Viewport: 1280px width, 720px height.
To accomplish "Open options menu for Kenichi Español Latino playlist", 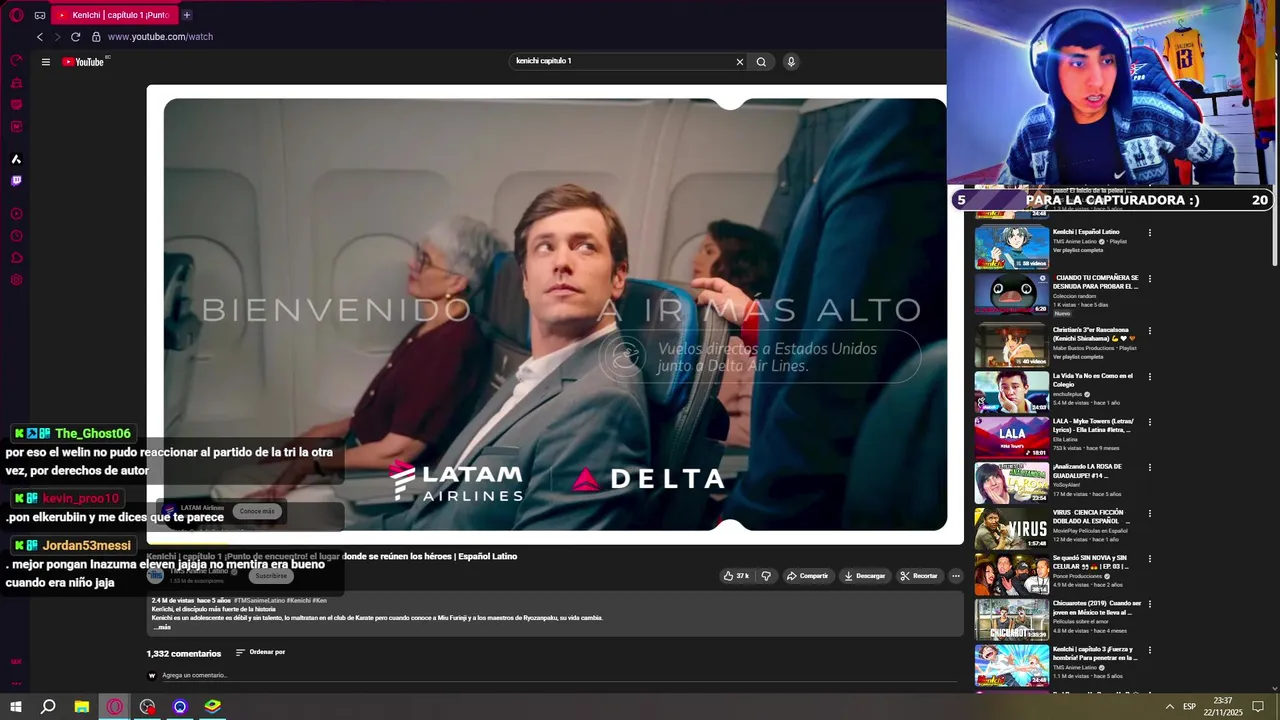I will point(1150,233).
